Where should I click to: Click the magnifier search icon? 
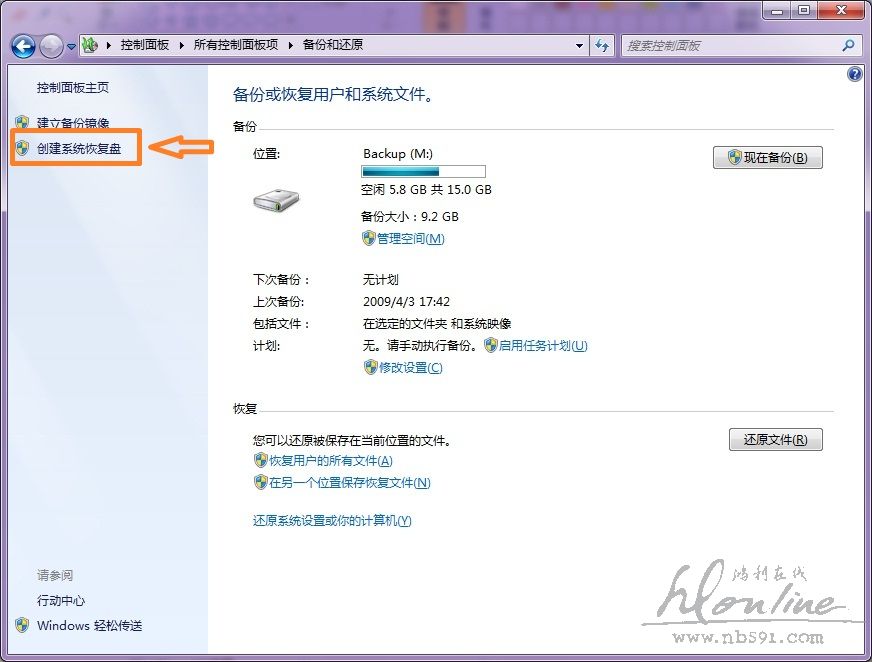coord(848,46)
